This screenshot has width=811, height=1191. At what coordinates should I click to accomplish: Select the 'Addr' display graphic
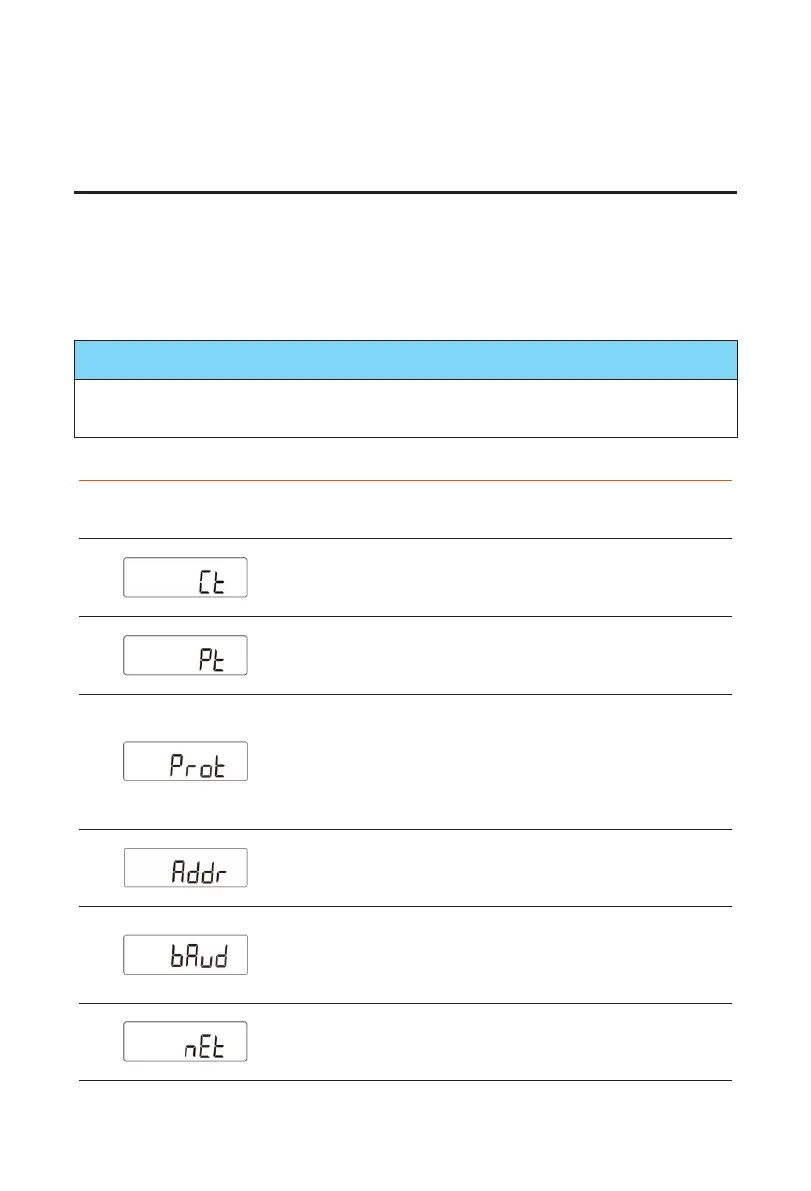(x=185, y=867)
